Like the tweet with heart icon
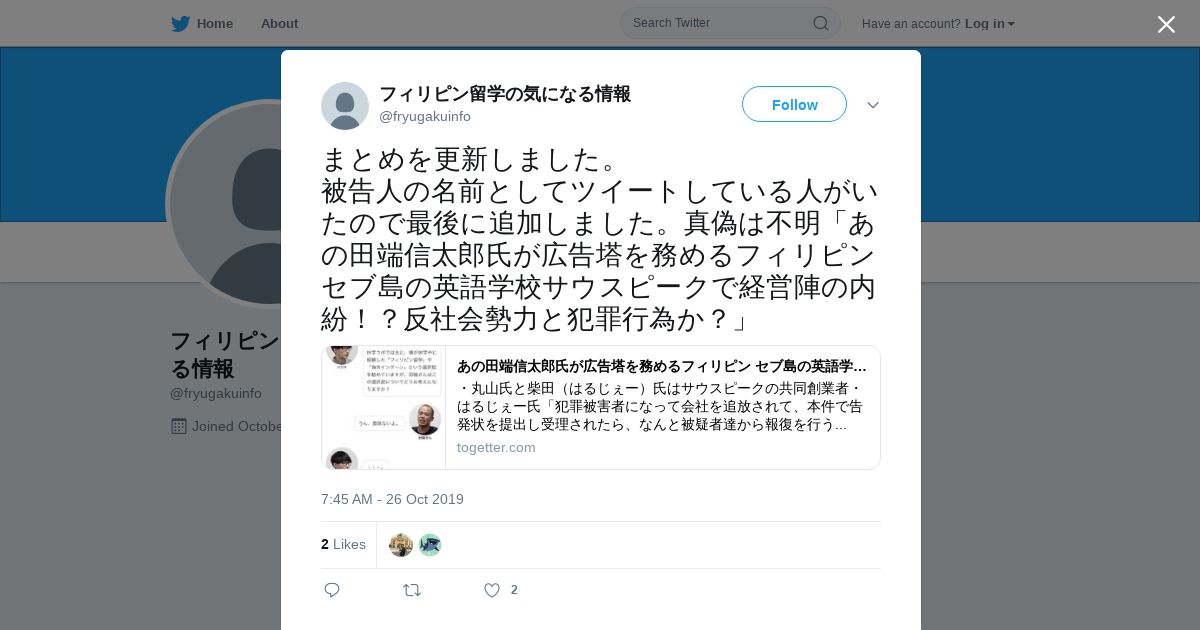The image size is (1200, 630). pos(492,590)
